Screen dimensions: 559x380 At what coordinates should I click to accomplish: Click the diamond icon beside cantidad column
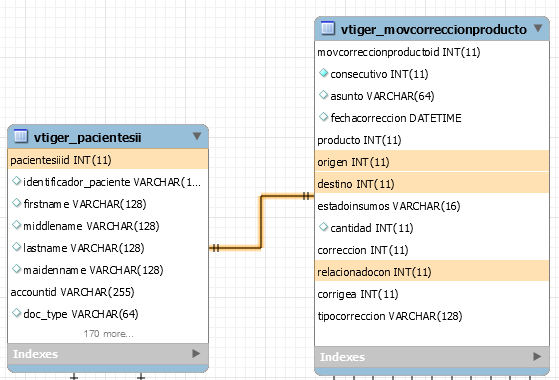323,227
